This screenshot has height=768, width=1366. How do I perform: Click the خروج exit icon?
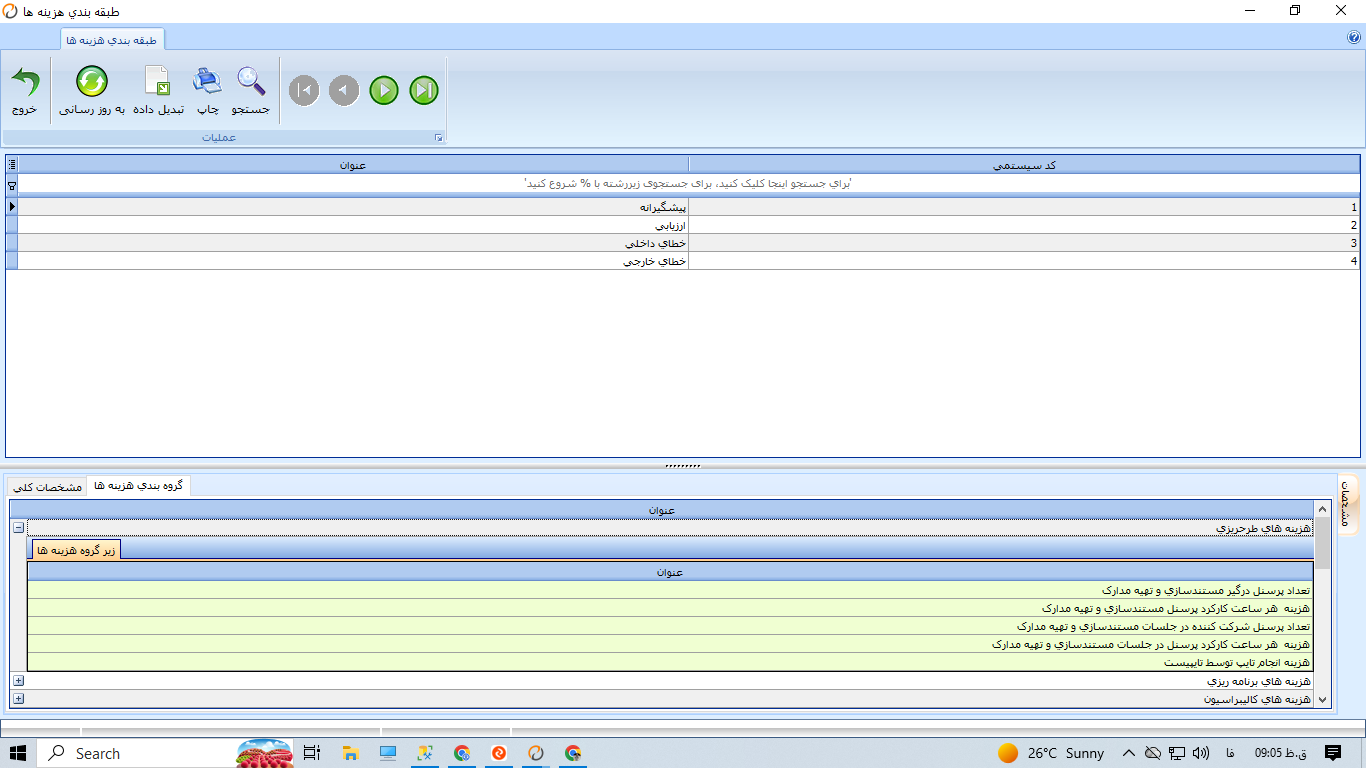tap(25, 91)
